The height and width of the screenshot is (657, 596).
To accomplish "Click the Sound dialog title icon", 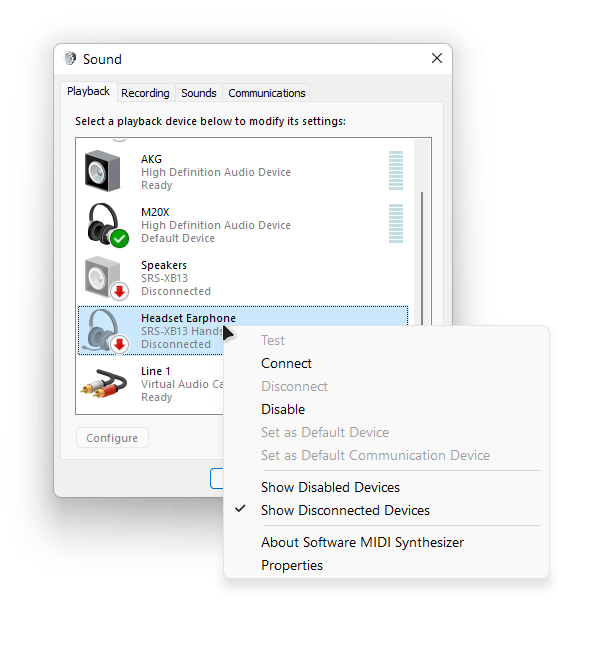I will (x=70, y=59).
